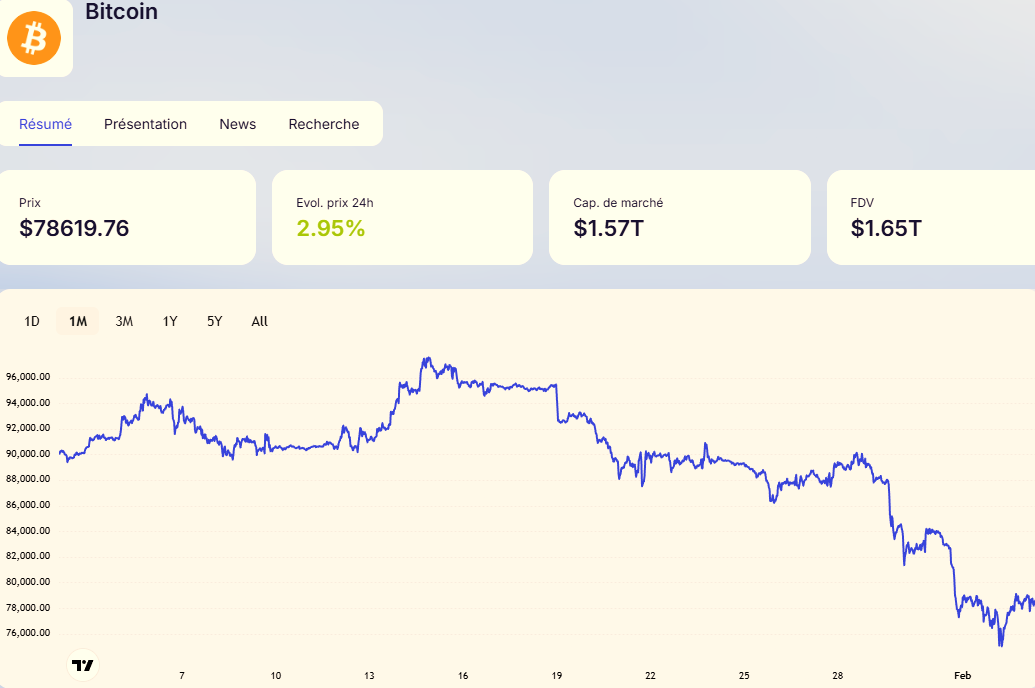Choose the 5Y chart period
Screen dimensions: 1035x688
point(215,321)
